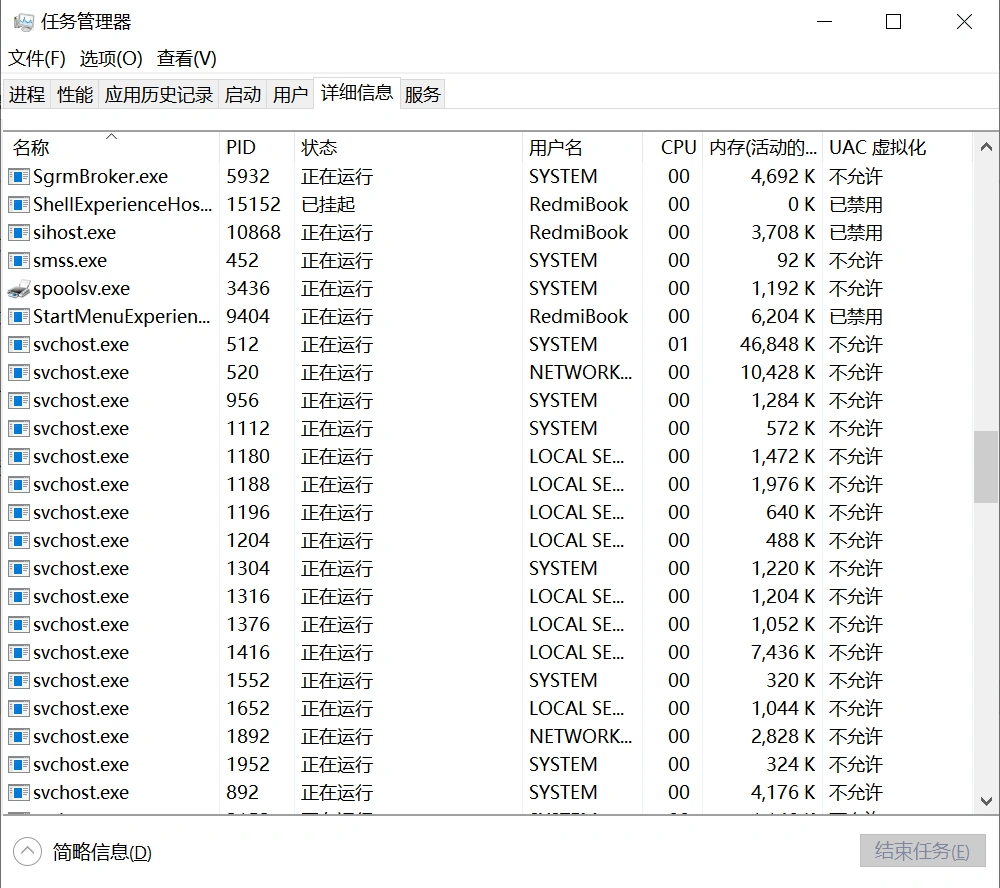Click the scrollbar up arrow
The height and width of the screenshot is (888, 1000).
(x=986, y=147)
